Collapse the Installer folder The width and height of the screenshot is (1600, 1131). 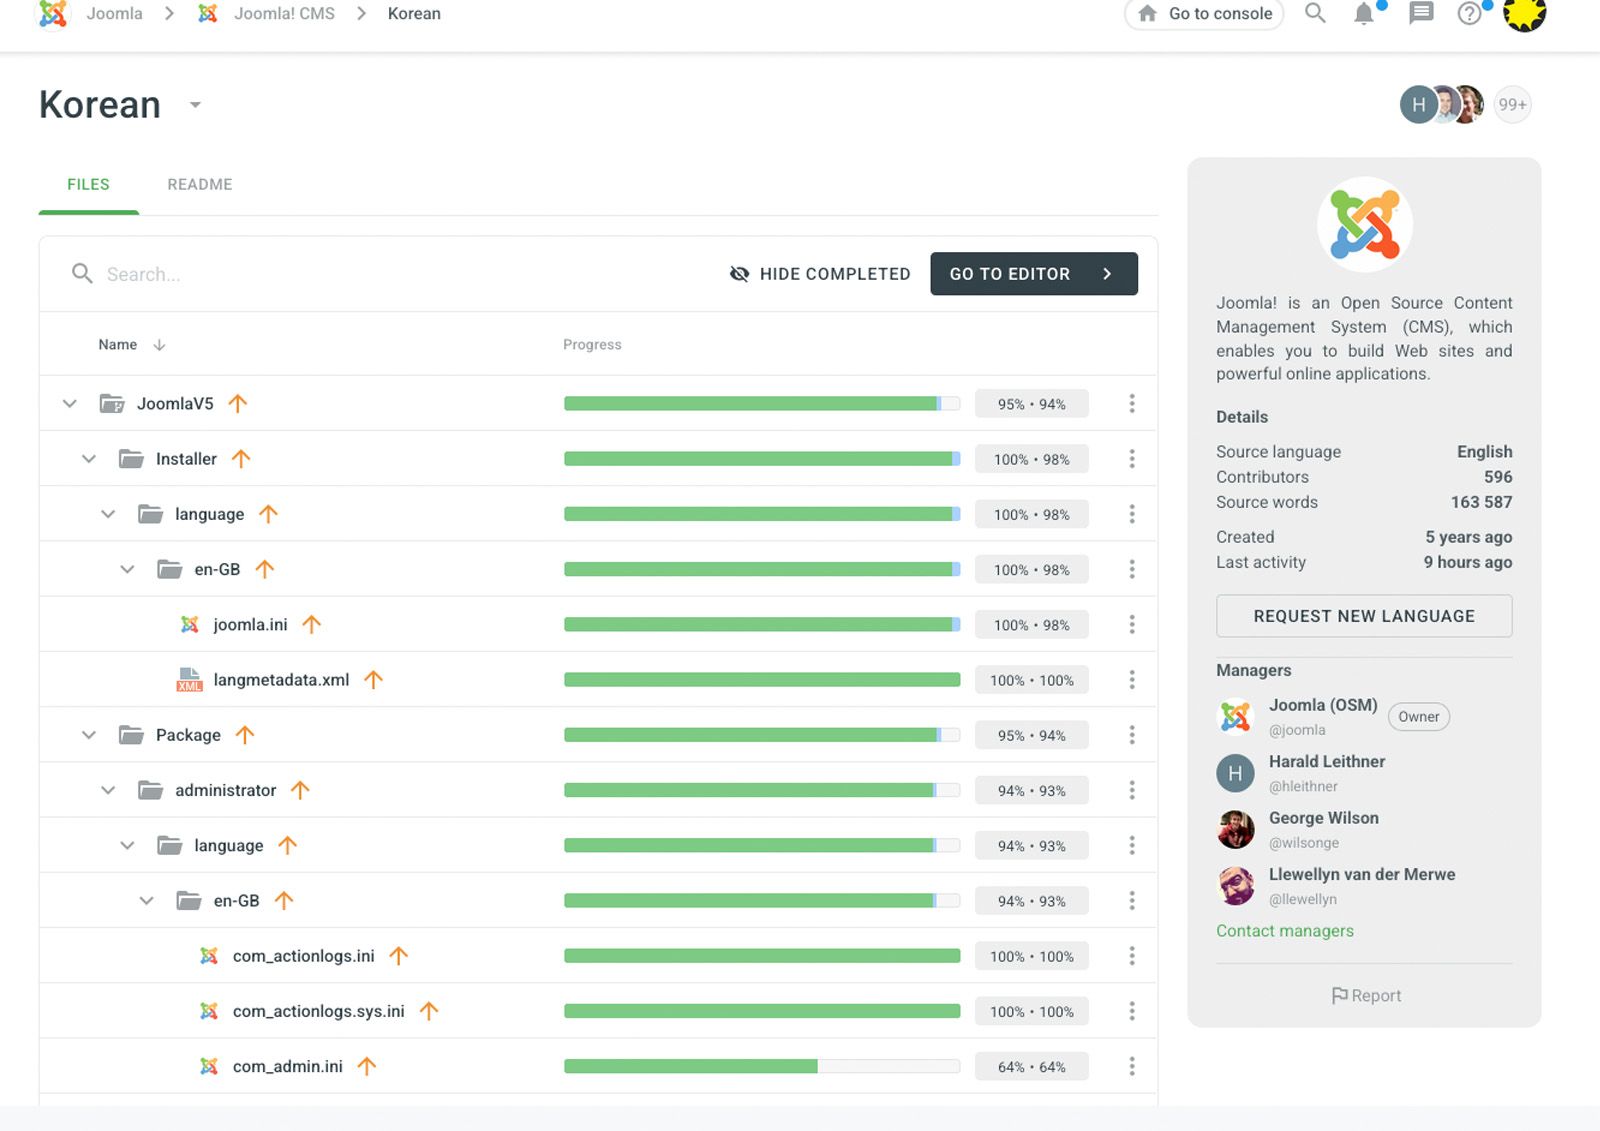(88, 458)
